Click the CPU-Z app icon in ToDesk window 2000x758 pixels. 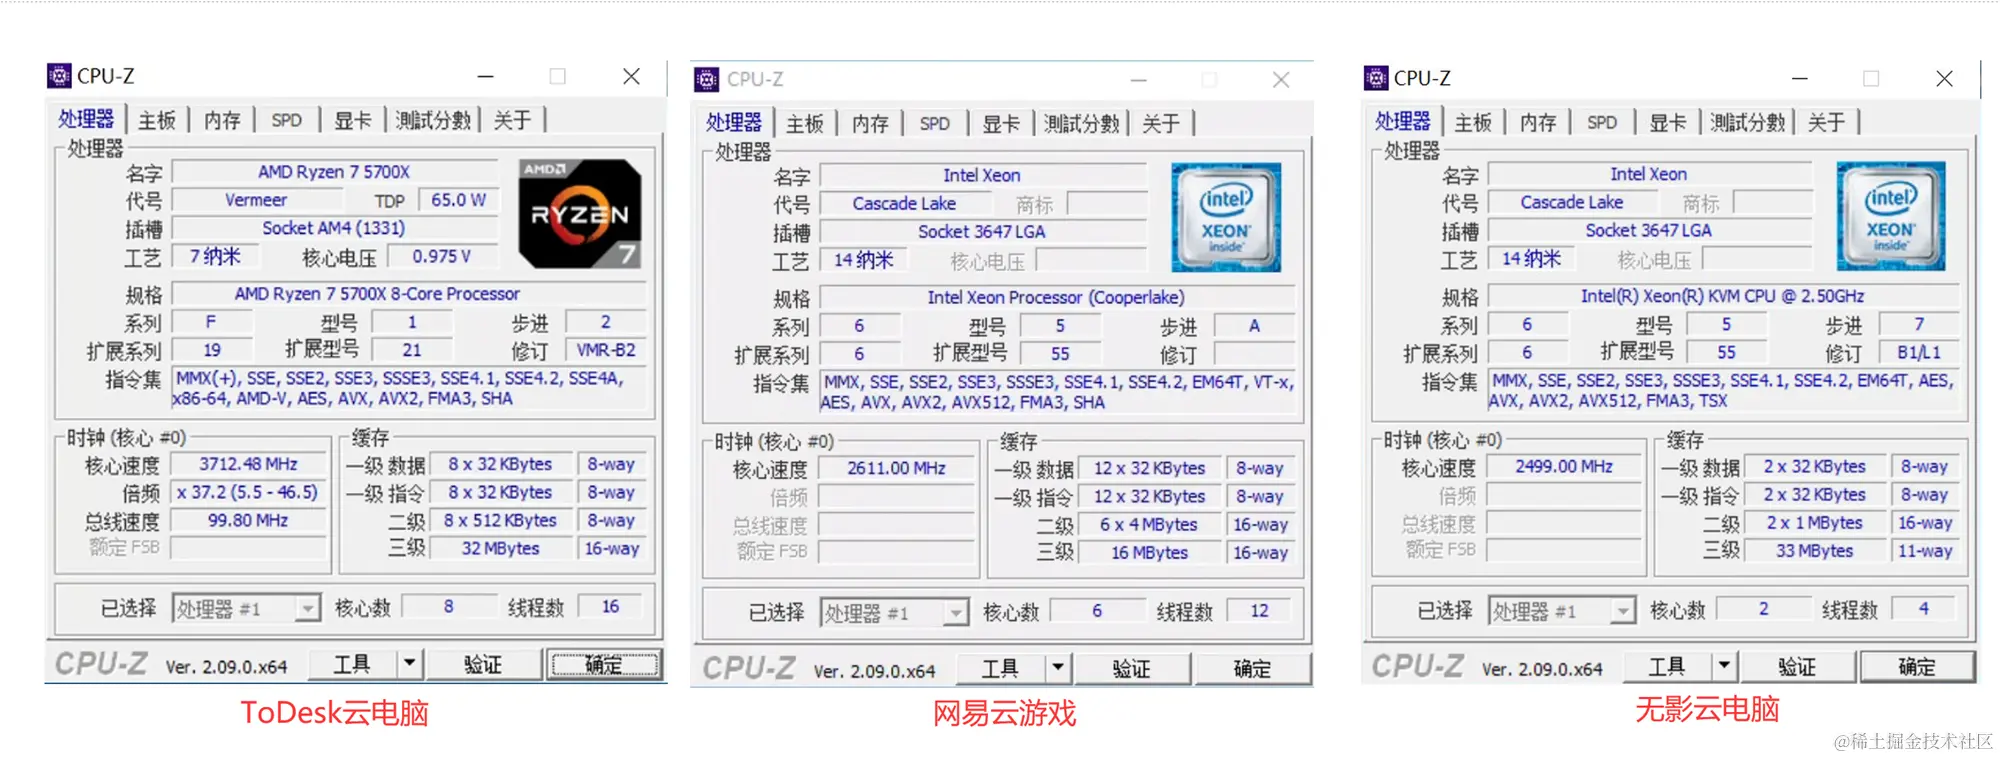[59, 76]
